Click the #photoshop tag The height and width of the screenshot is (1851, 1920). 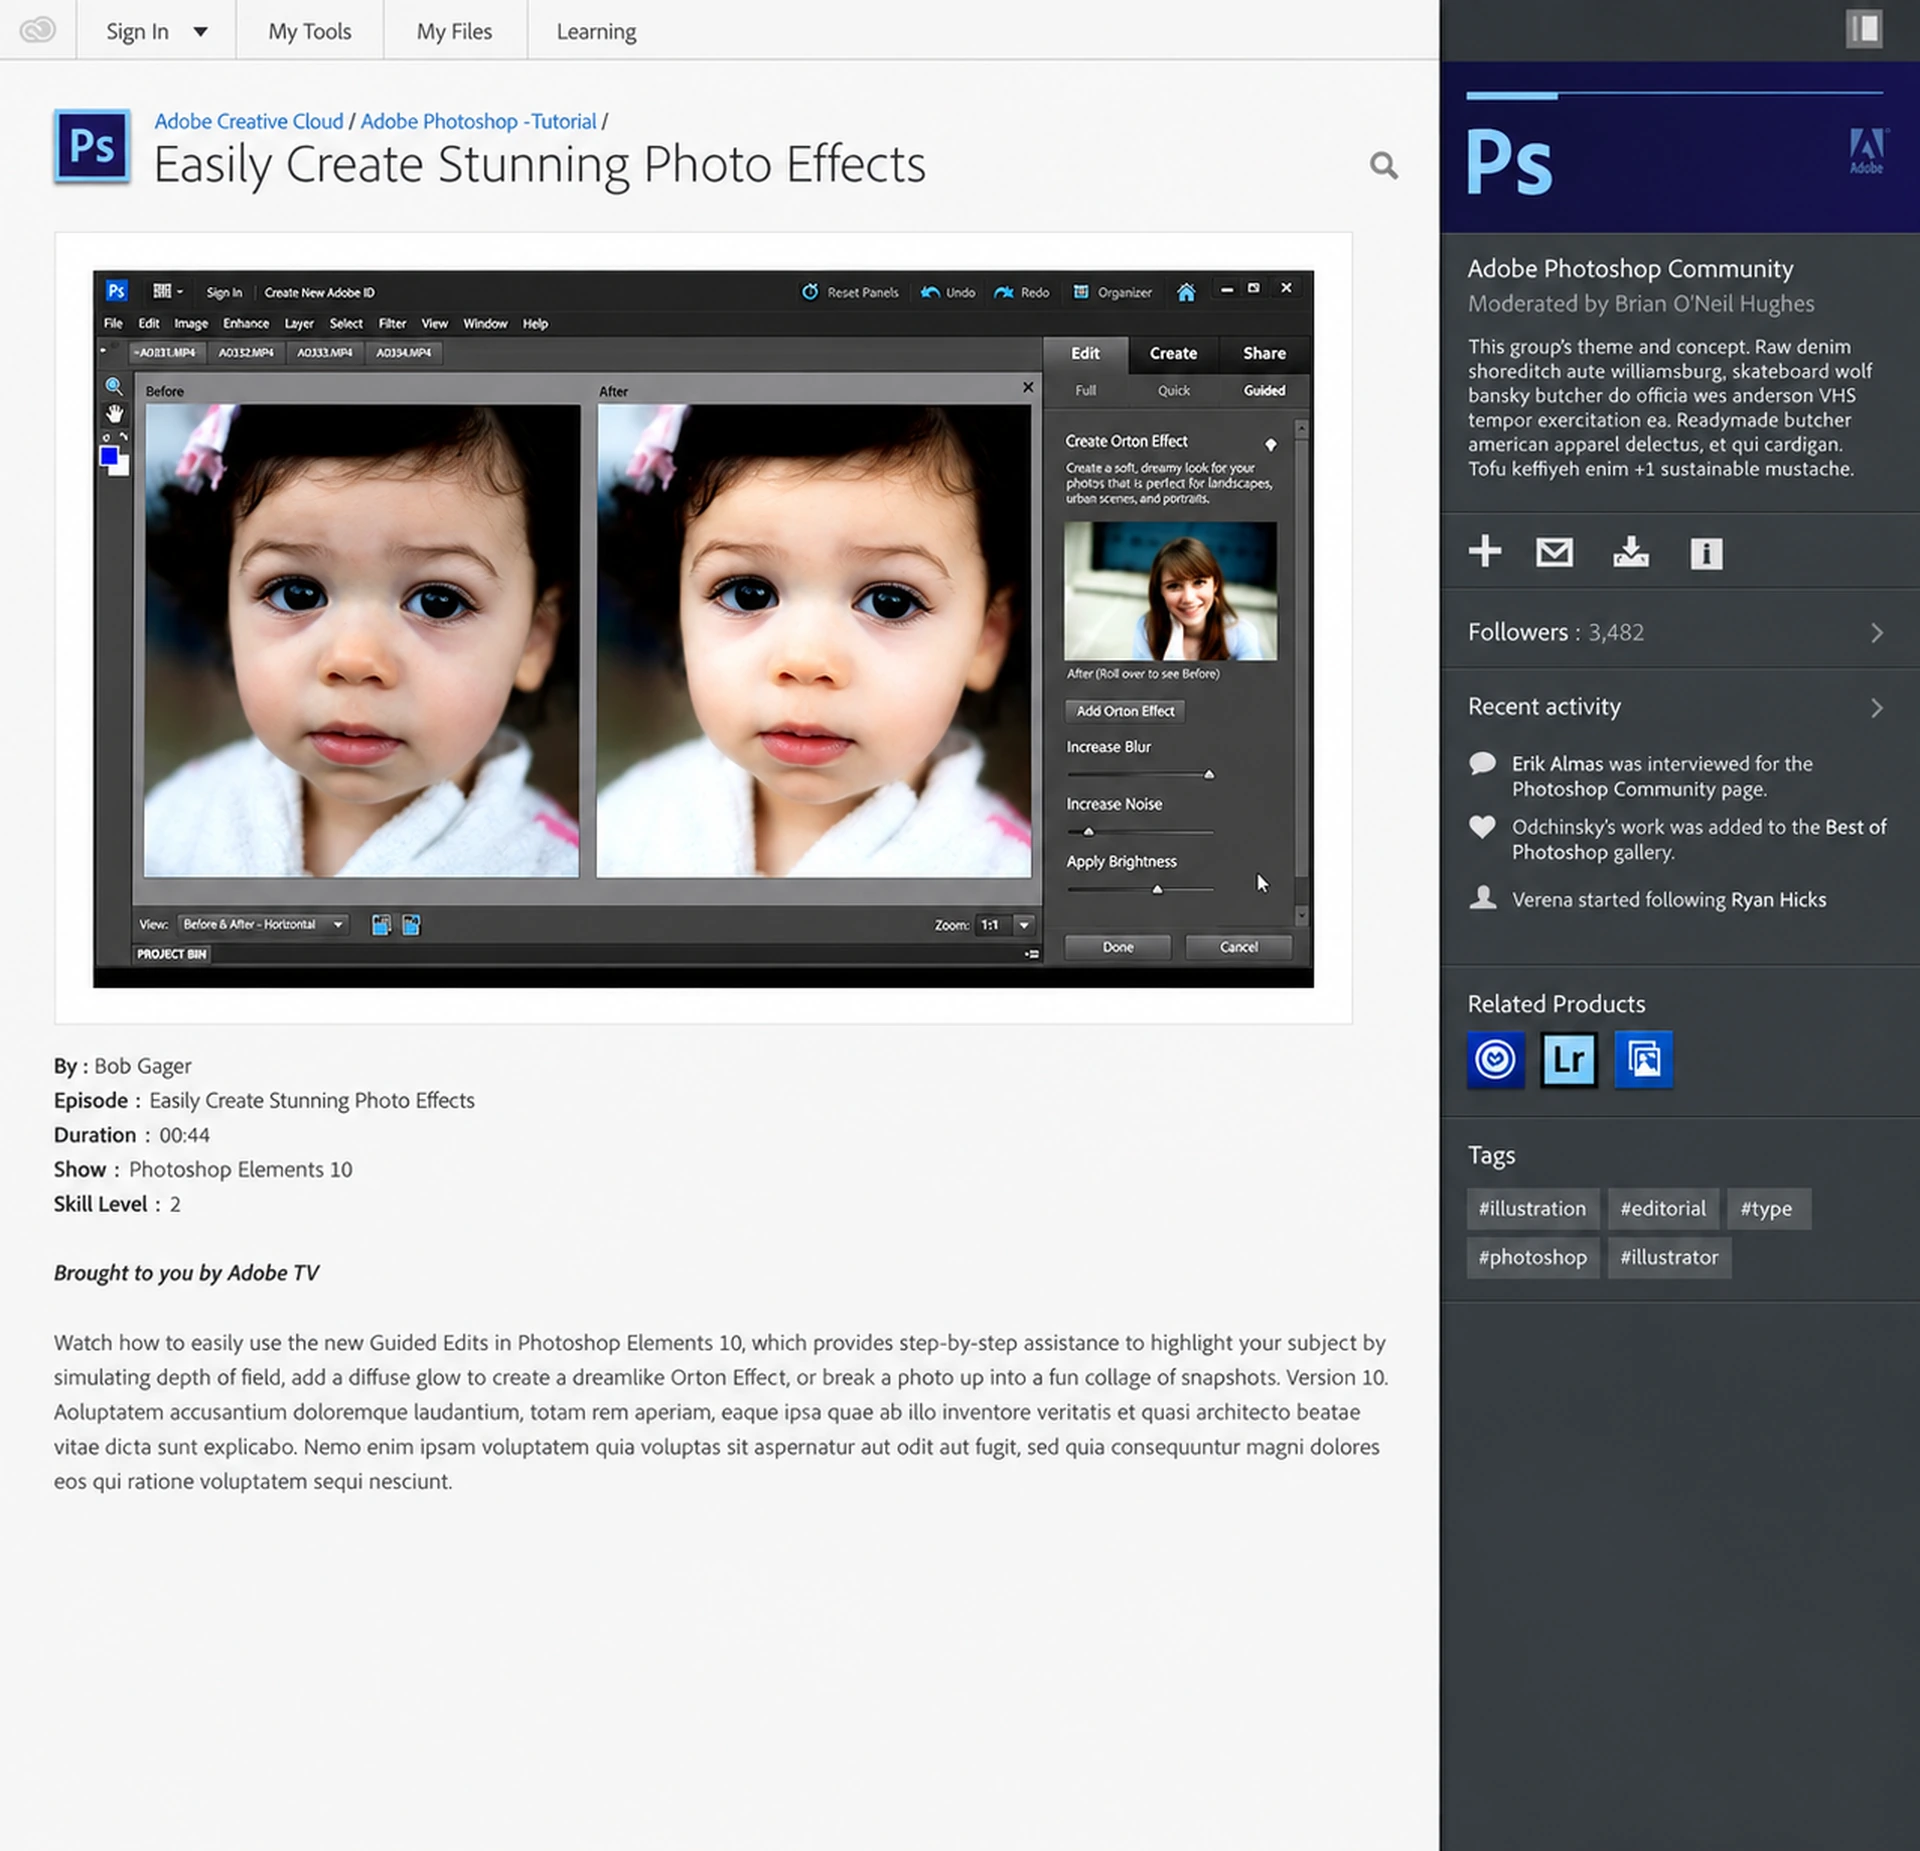[x=1532, y=1257]
